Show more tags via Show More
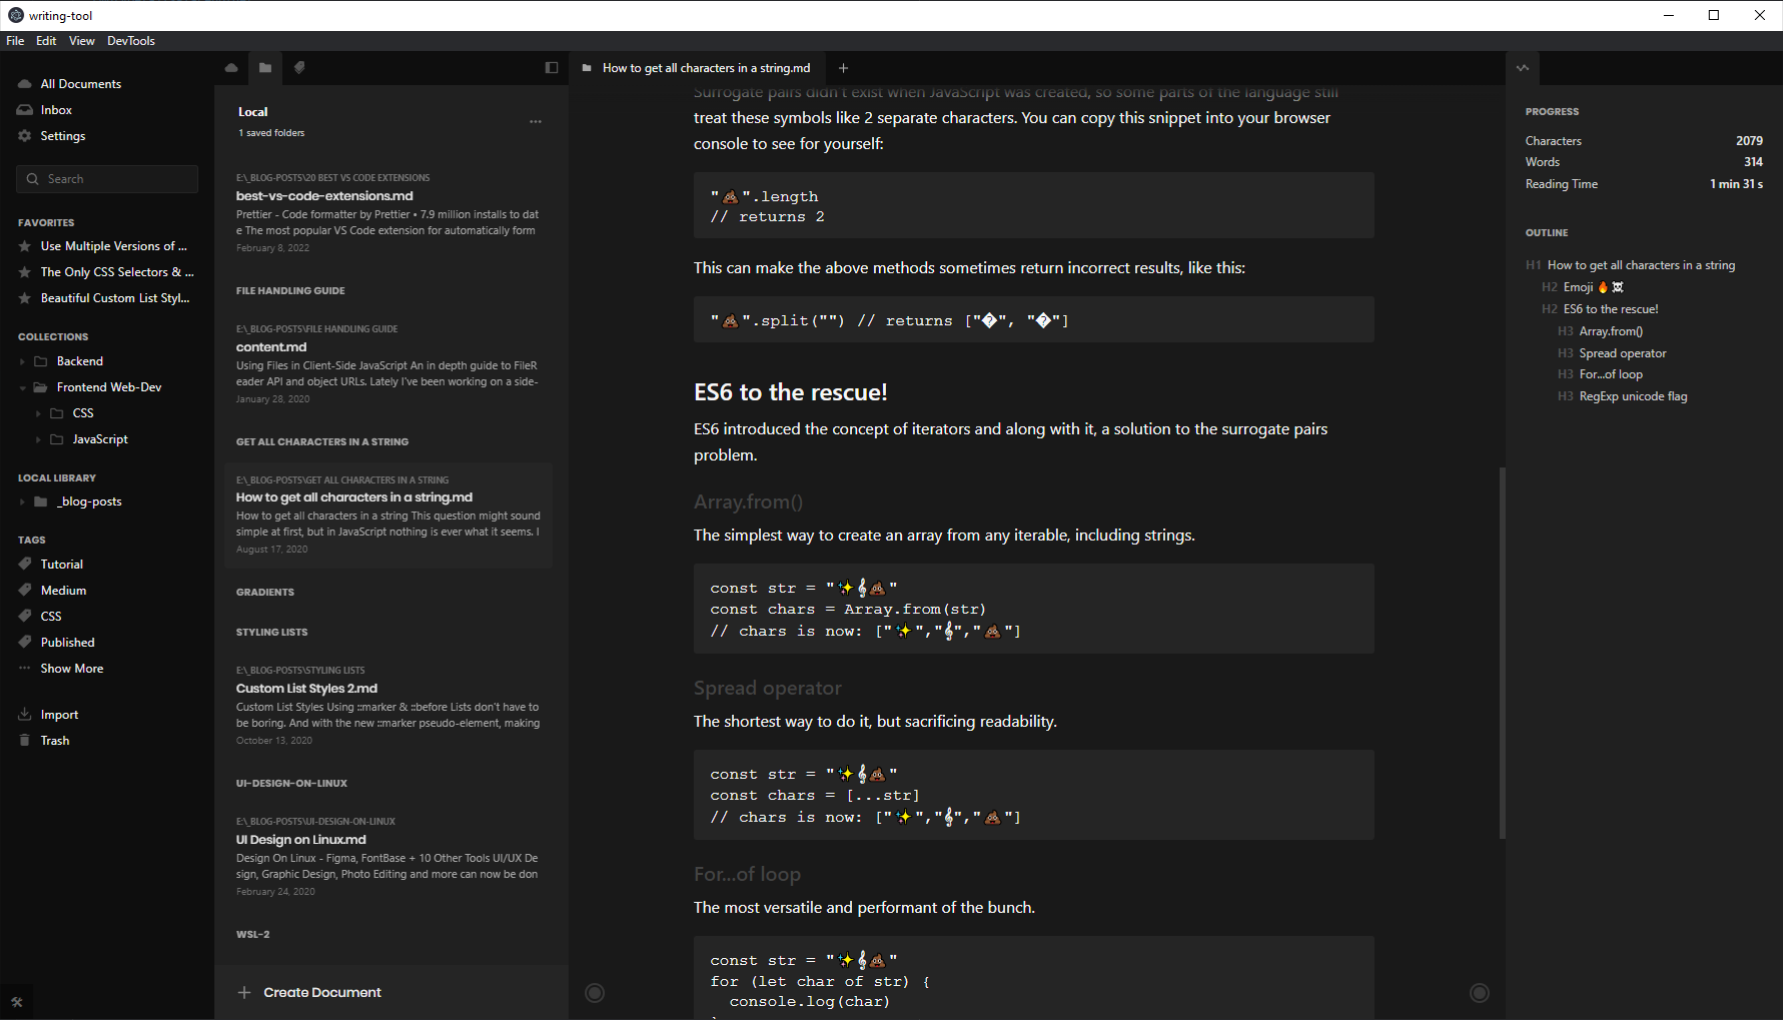This screenshot has height=1020, width=1783. [71, 669]
